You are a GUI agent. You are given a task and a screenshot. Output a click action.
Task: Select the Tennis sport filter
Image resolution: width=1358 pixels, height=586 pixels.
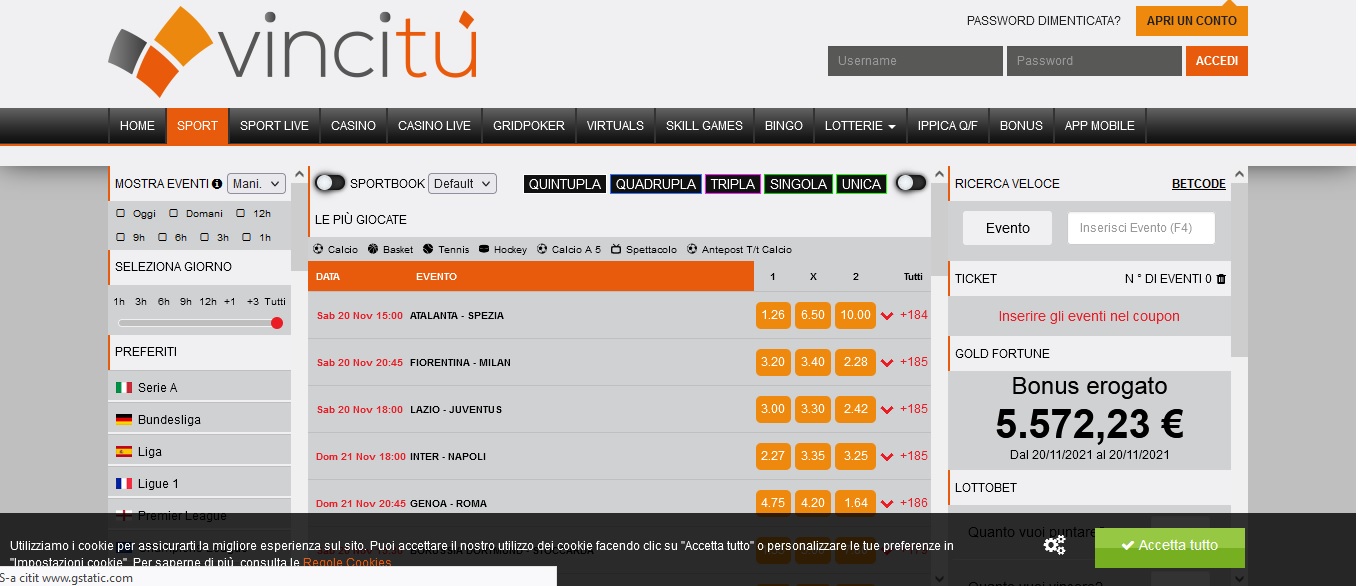click(446, 249)
